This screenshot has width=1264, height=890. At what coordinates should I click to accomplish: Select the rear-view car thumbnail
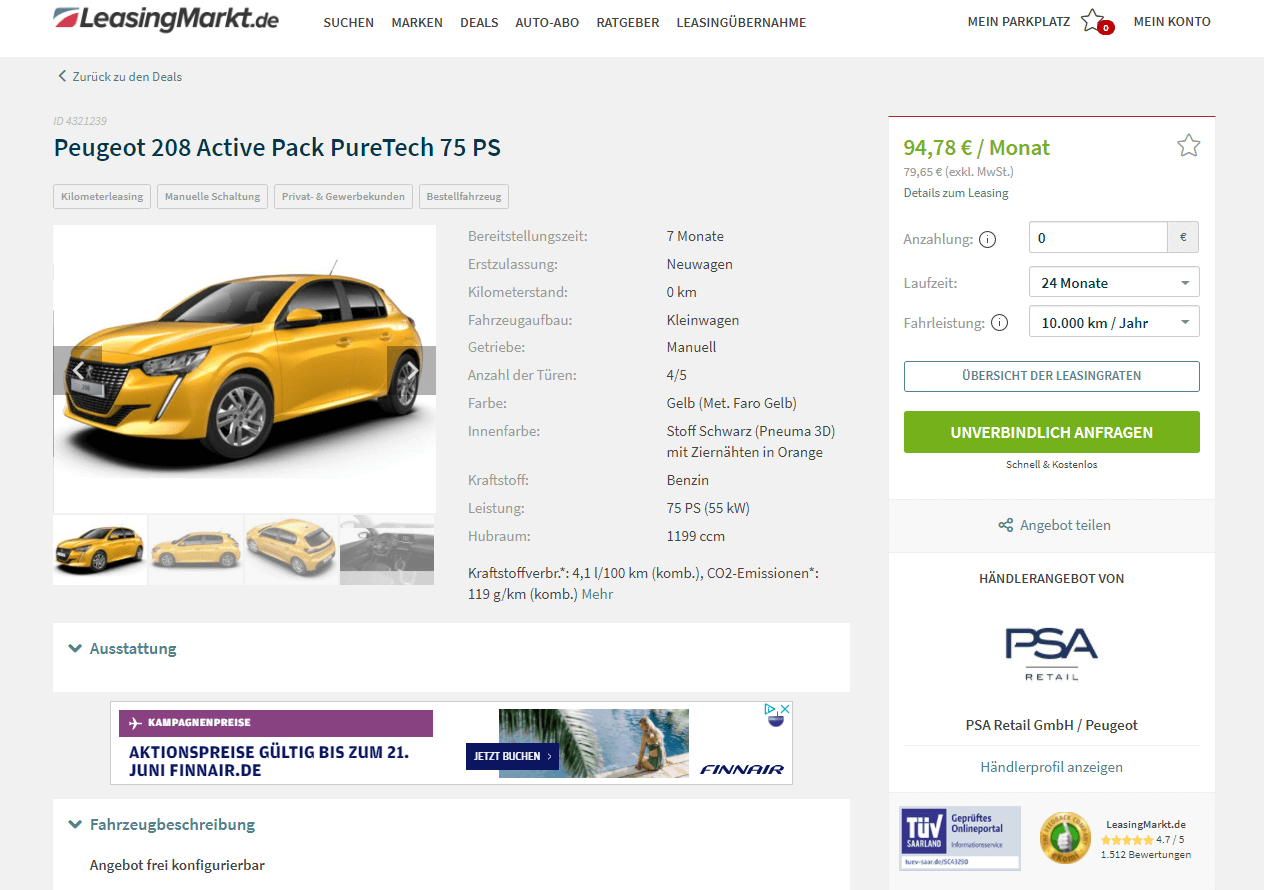[x=292, y=550]
